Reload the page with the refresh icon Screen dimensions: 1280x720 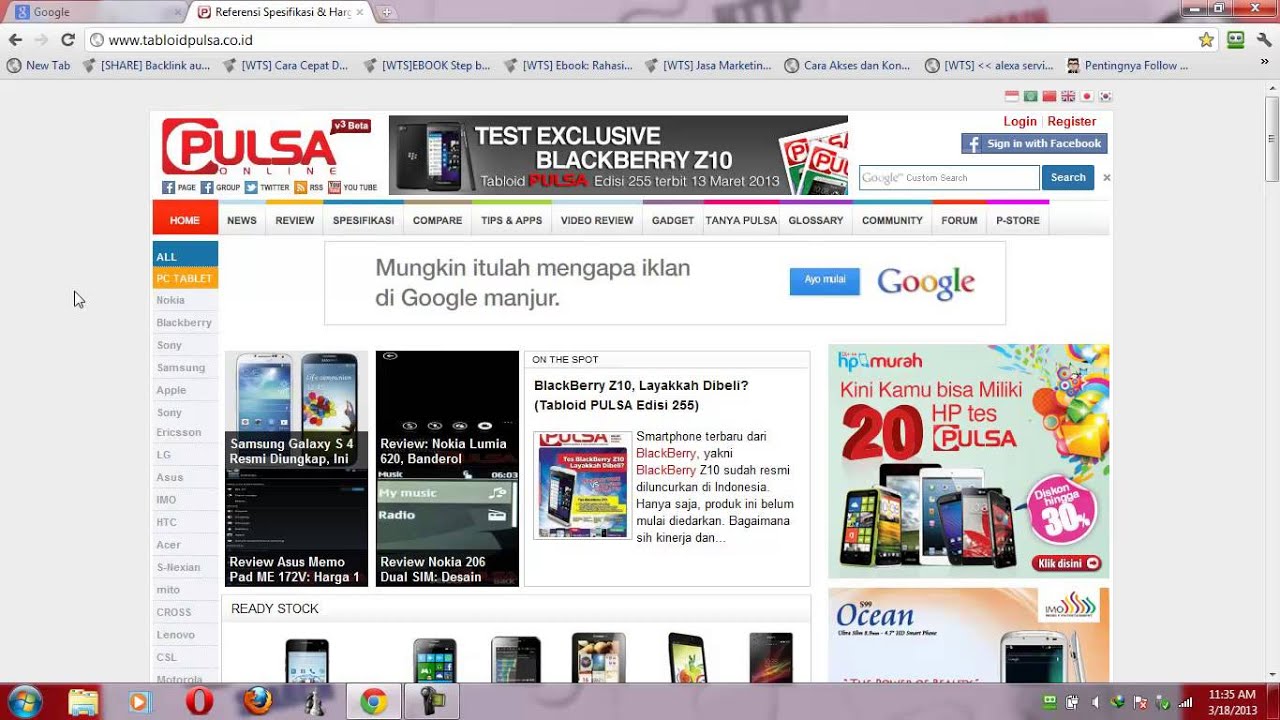point(67,40)
